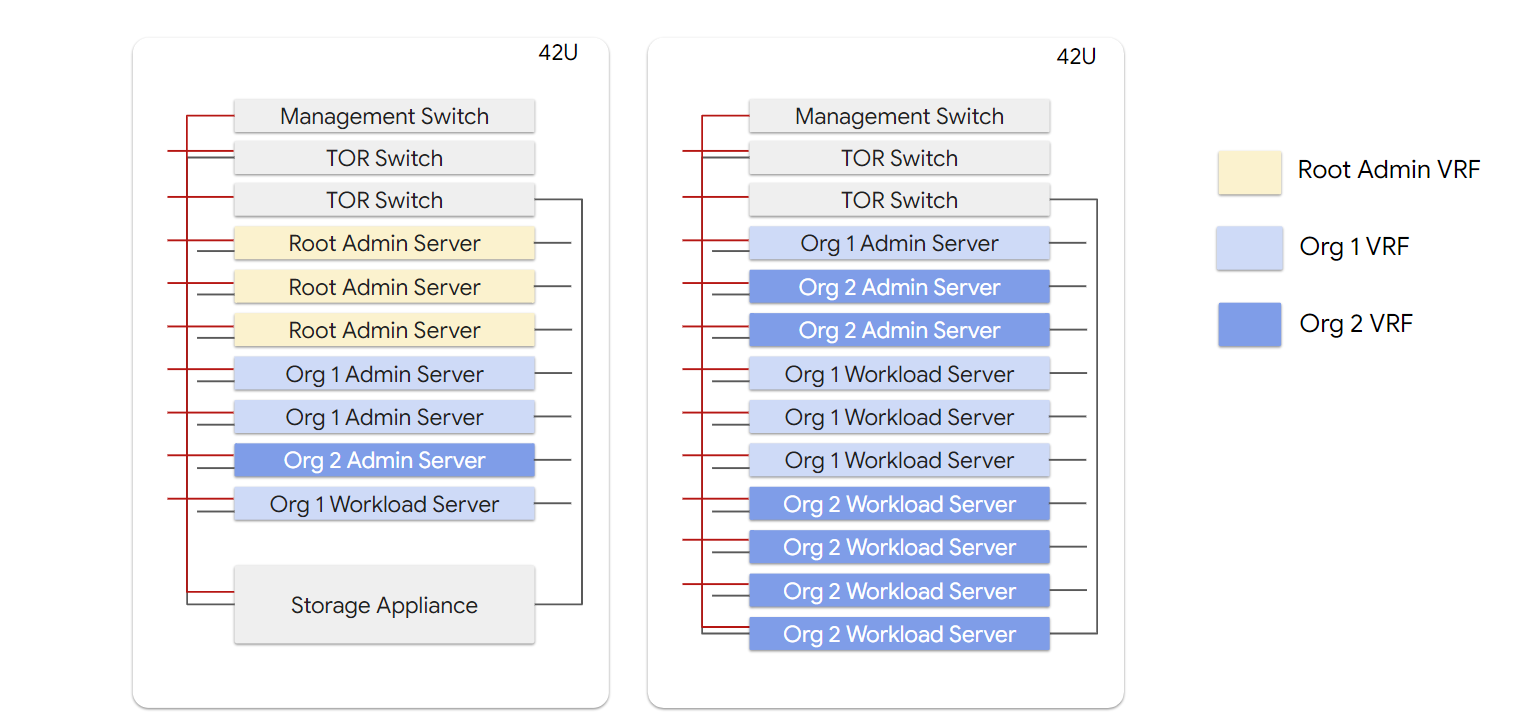Click the TOR Switch at top of left rack
This screenshot has width=1528, height=728.
(x=384, y=158)
